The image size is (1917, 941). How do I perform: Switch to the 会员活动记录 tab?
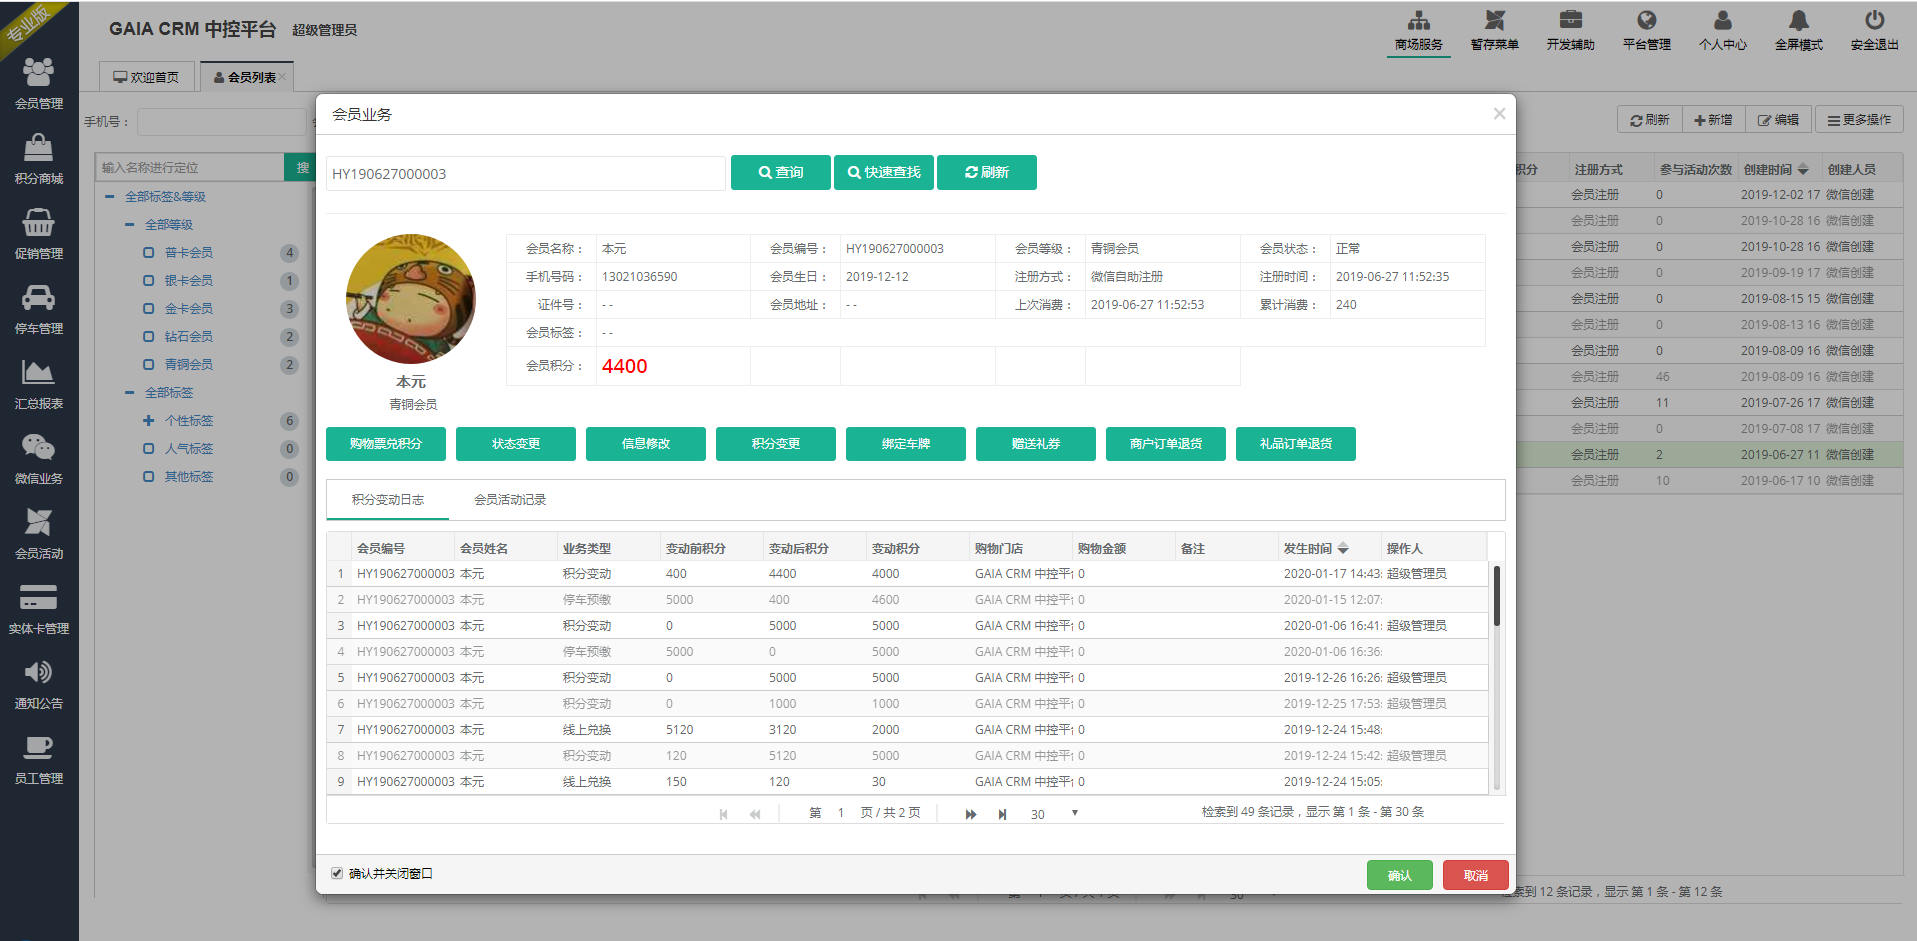509,500
